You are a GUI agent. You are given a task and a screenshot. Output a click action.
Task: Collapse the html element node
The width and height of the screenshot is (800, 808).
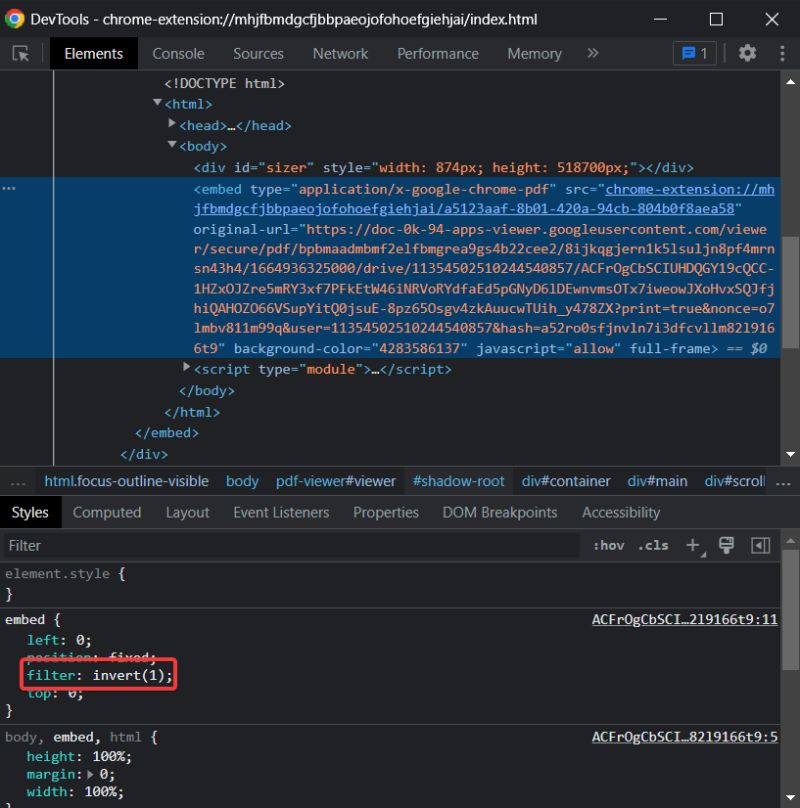pyautogui.click(x=157, y=103)
